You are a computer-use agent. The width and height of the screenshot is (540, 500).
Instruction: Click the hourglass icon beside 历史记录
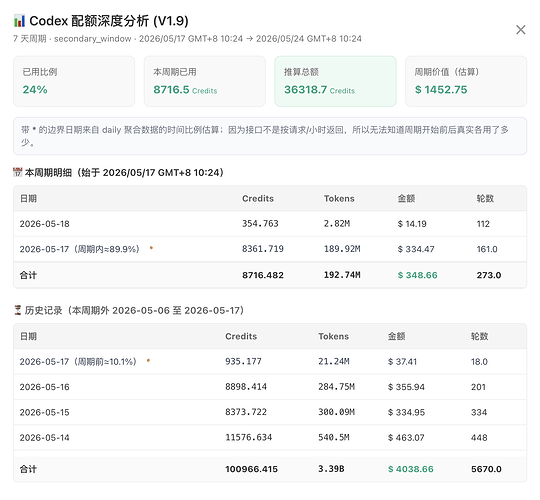tap(18, 310)
